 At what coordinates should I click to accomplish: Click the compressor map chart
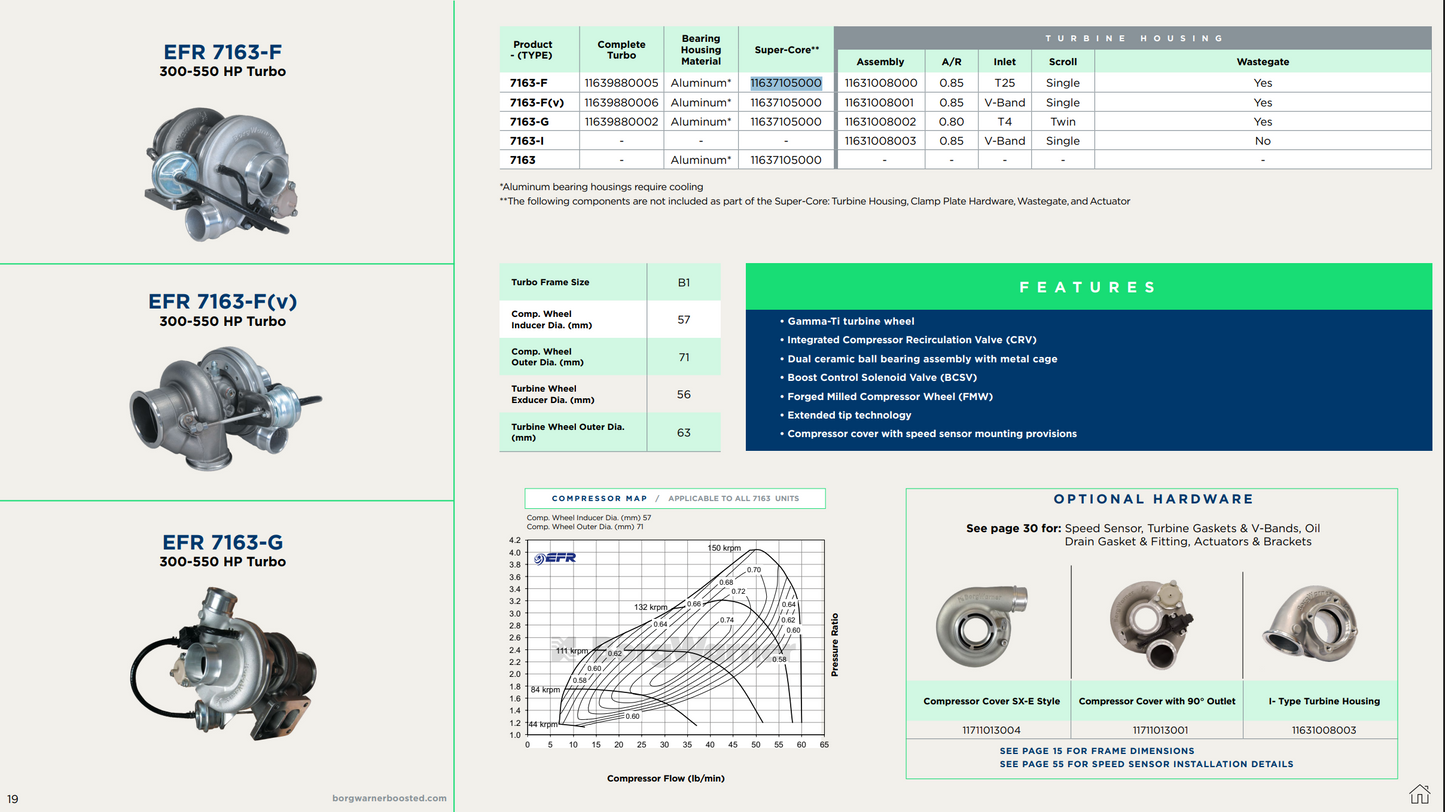point(675,640)
